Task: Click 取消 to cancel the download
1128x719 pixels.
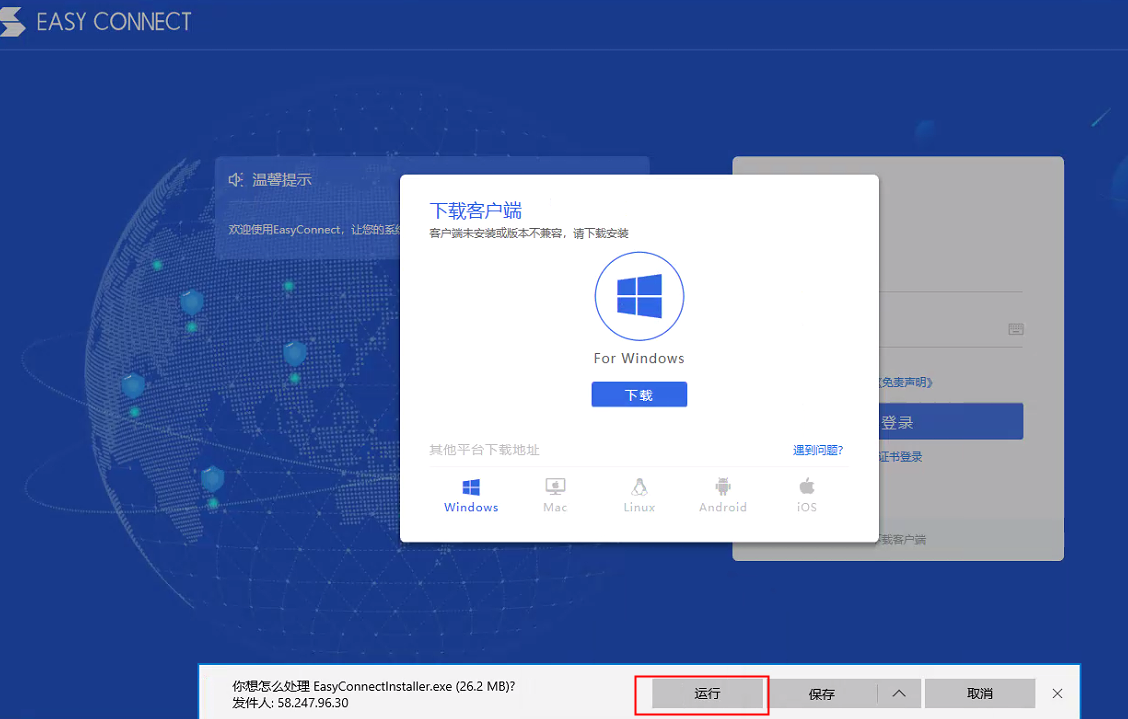Action: pos(980,693)
